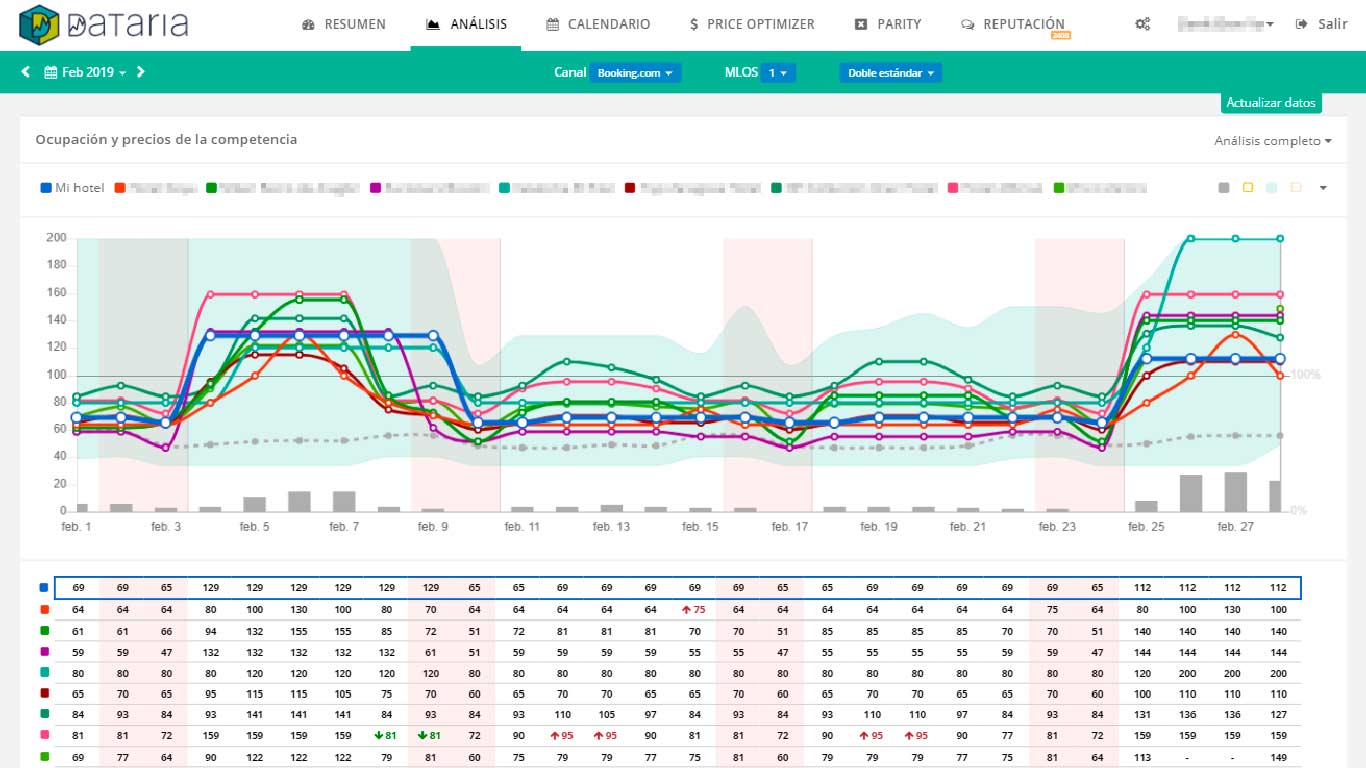Click the Actualizar datos button
Image resolution: width=1366 pixels, height=768 pixels.
[1271, 103]
